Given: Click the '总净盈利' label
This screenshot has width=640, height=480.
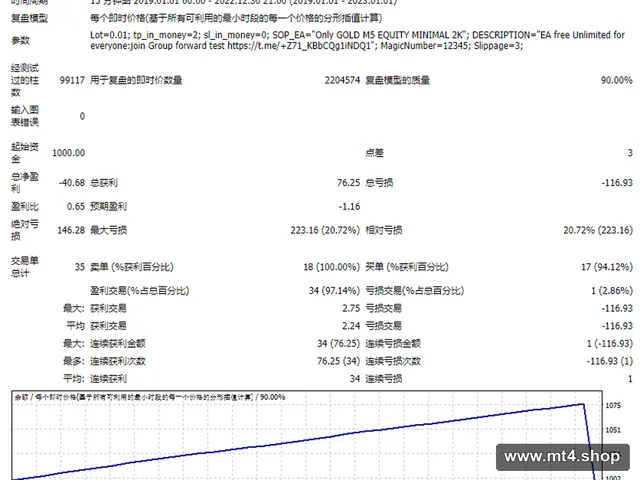Looking at the screenshot, I should coord(24,182).
